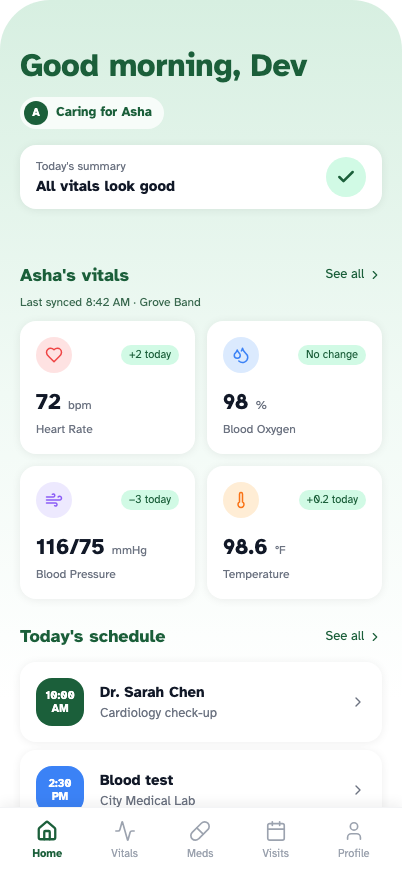Open the 10:00 AM time block

click(60, 702)
